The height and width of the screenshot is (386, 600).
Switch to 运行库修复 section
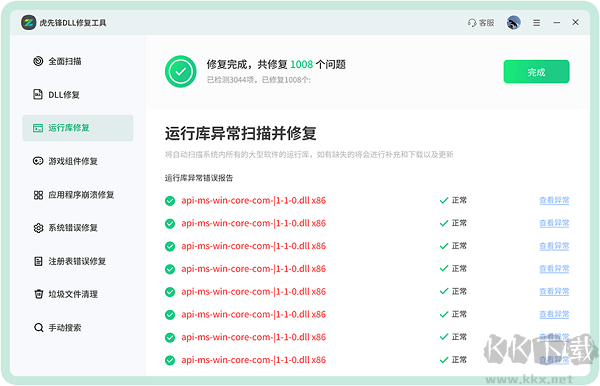[78, 128]
